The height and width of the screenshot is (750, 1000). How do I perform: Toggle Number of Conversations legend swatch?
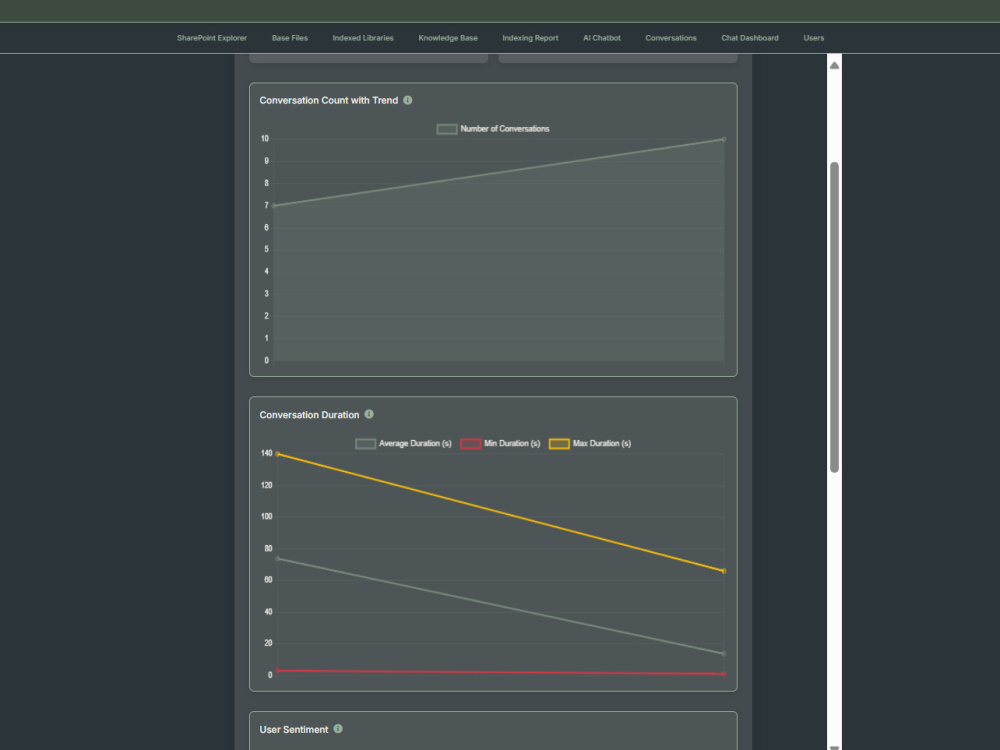click(446, 129)
